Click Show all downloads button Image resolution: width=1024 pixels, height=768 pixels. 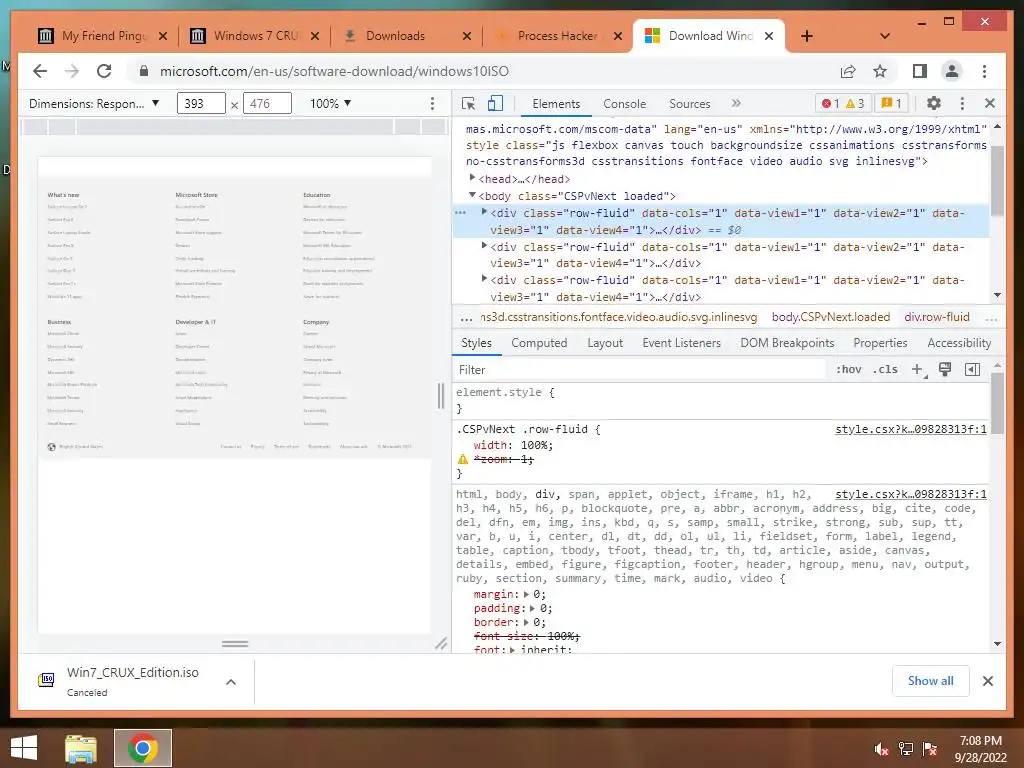point(931,681)
